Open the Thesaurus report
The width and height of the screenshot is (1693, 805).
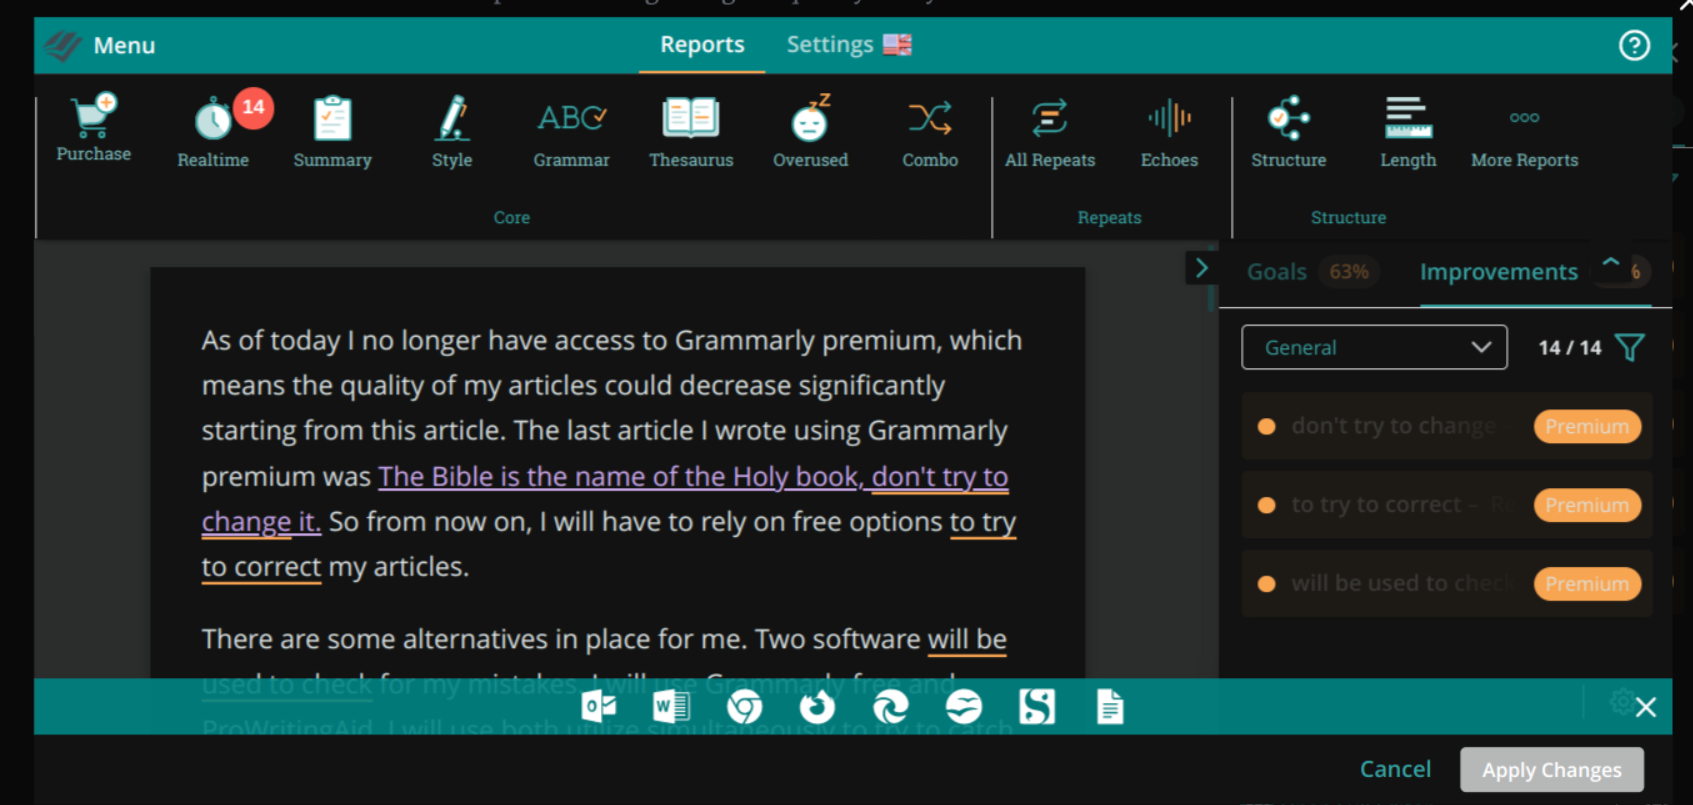691,131
